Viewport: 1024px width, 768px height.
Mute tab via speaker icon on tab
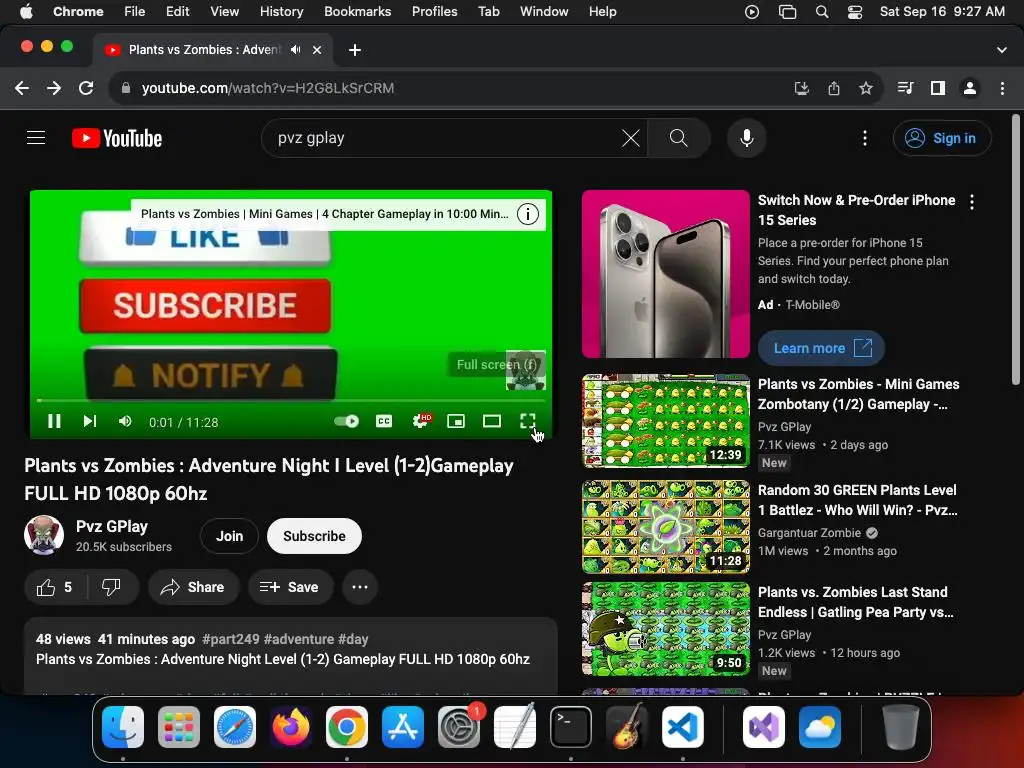pyautogui.click(x=296, y=50)
